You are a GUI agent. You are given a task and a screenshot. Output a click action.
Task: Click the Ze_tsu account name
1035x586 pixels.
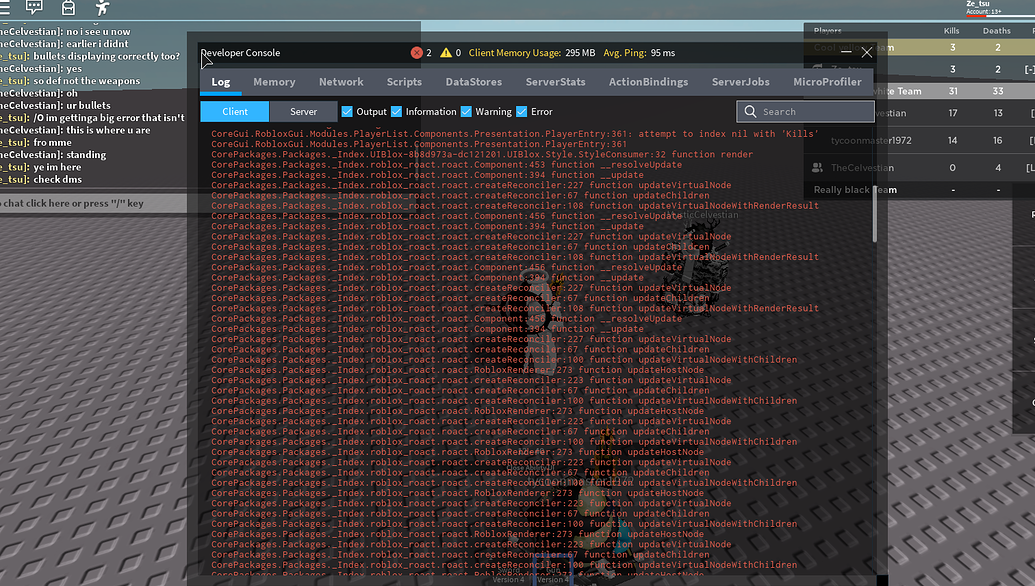[978, 4]
